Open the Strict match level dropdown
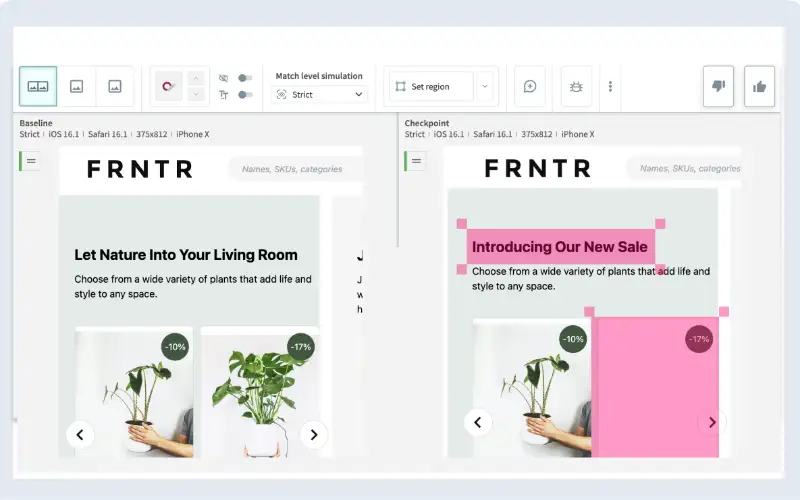This screenshot has width=800, height=500. pyautogui.click(x=319, y=94)
